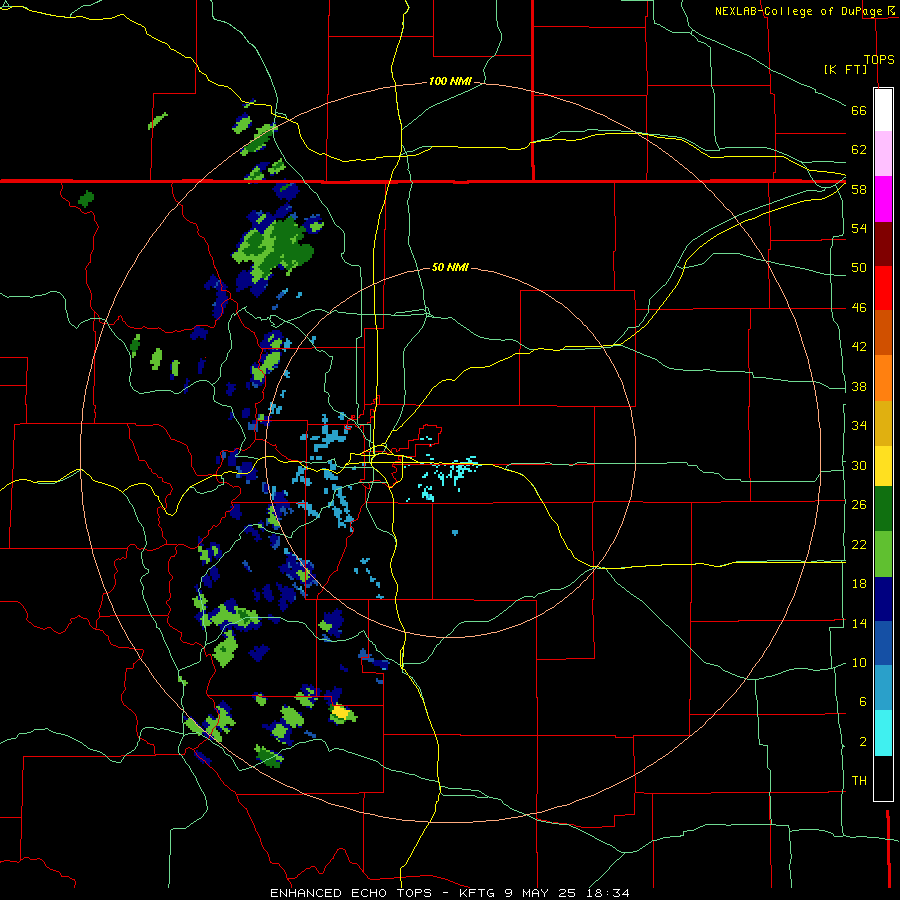Screen dimensions: 900x900
Task: Click the 62 legend value
Action: coord(859,149)
